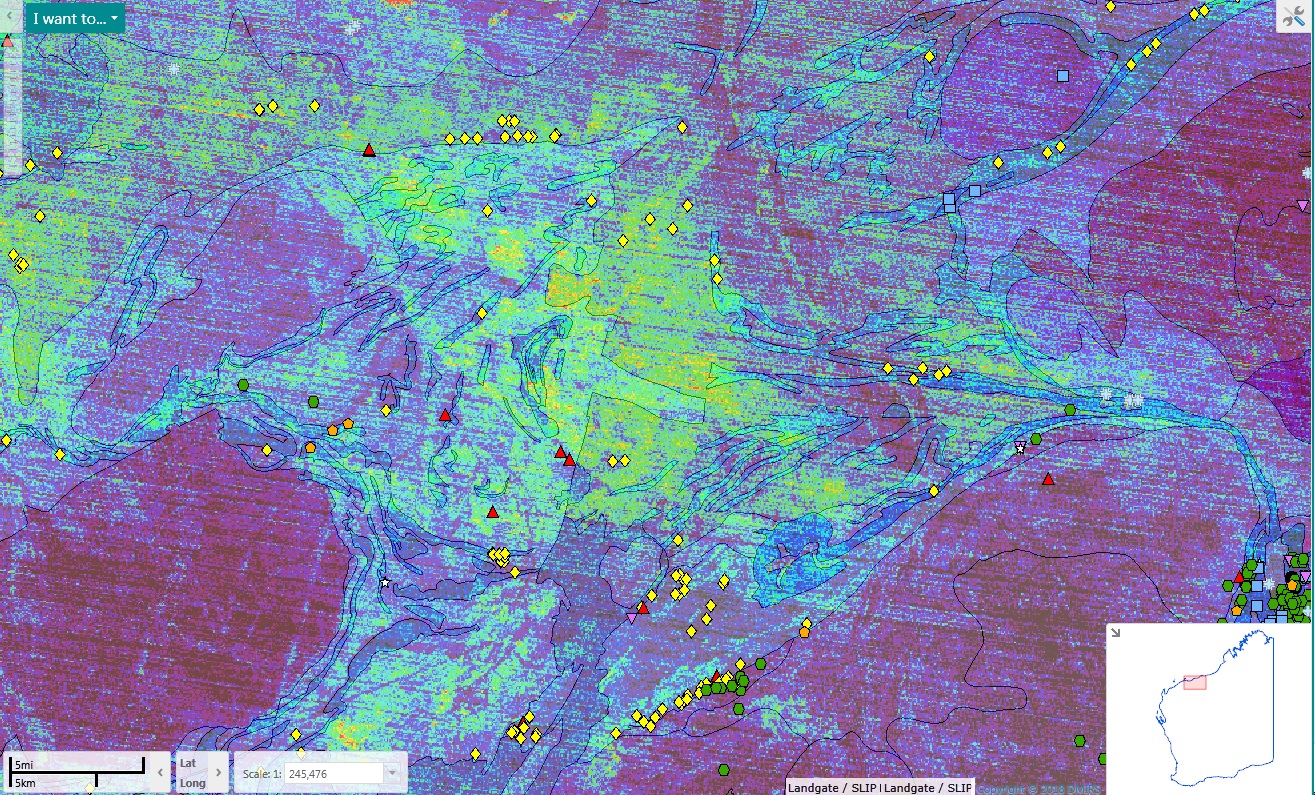1315x795 pixels.
Task: Open the "I want to..." menu
Action: coord(75,18)
